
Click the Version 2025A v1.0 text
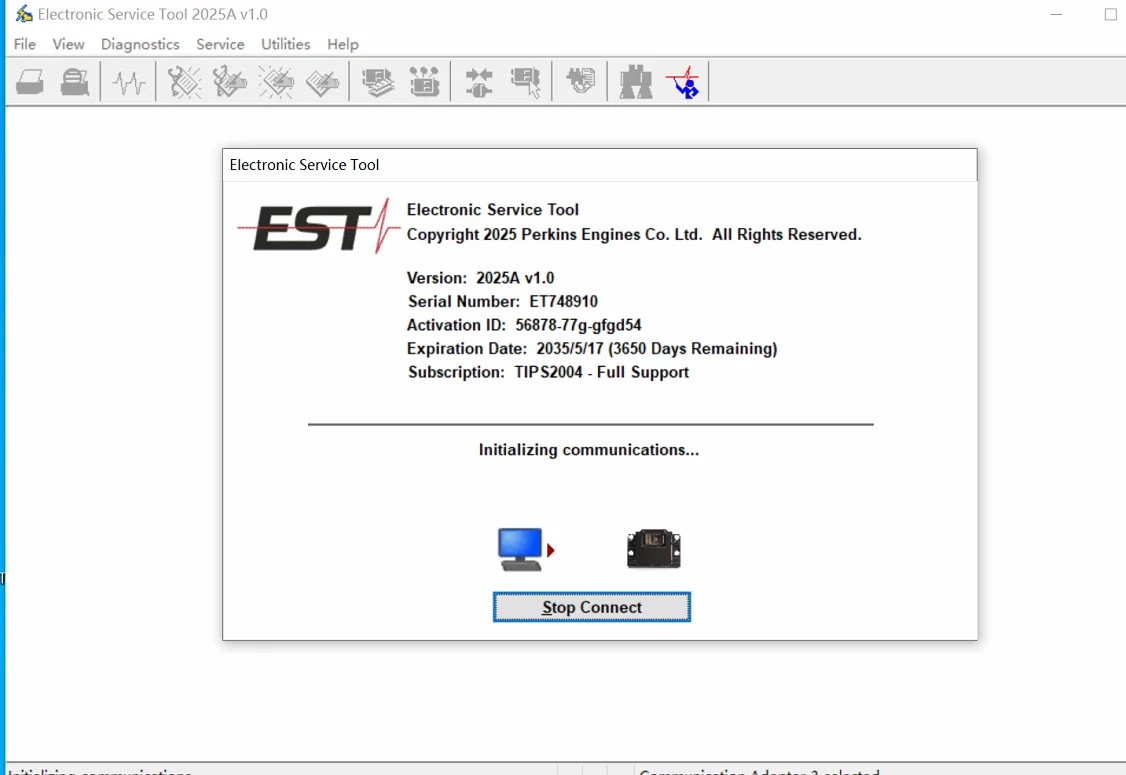point(480,278)
